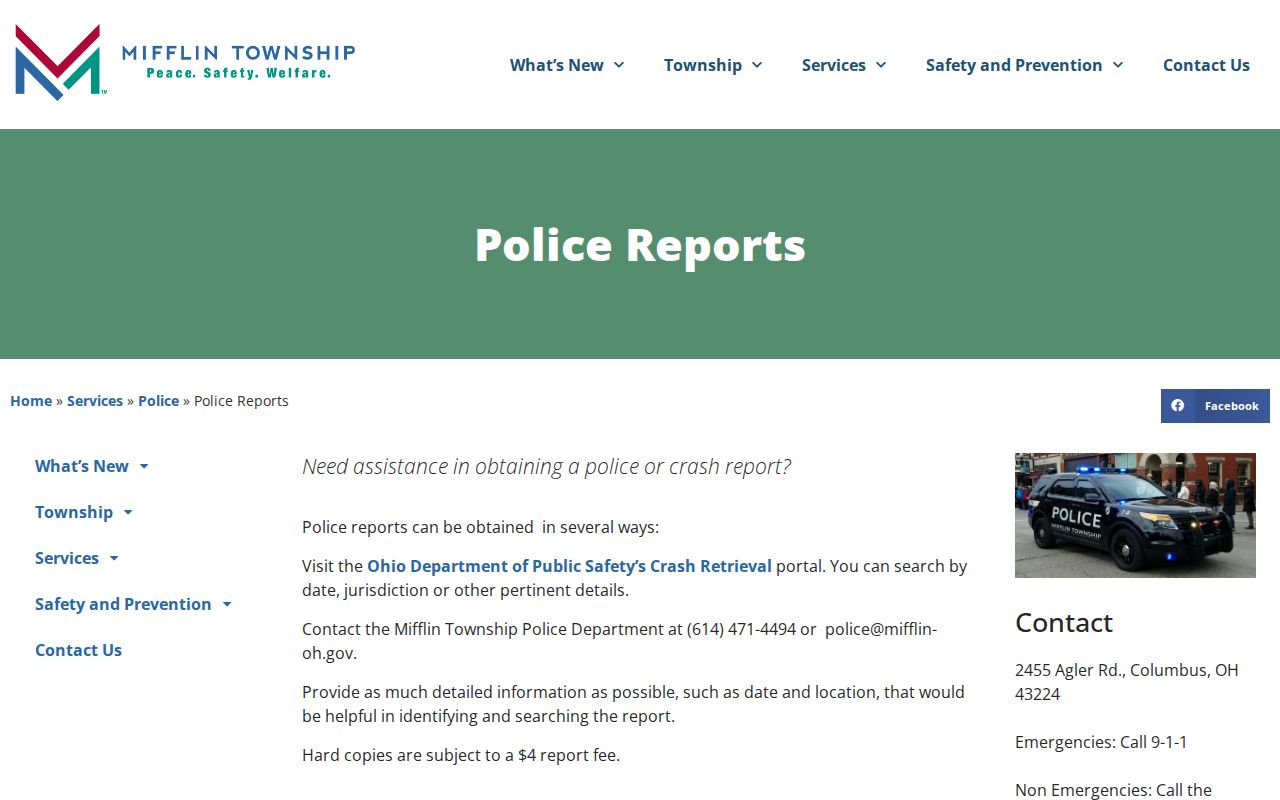Open Safety and Prevention top menu
Screen dimensions: 1280x800
click(1014, 65)
